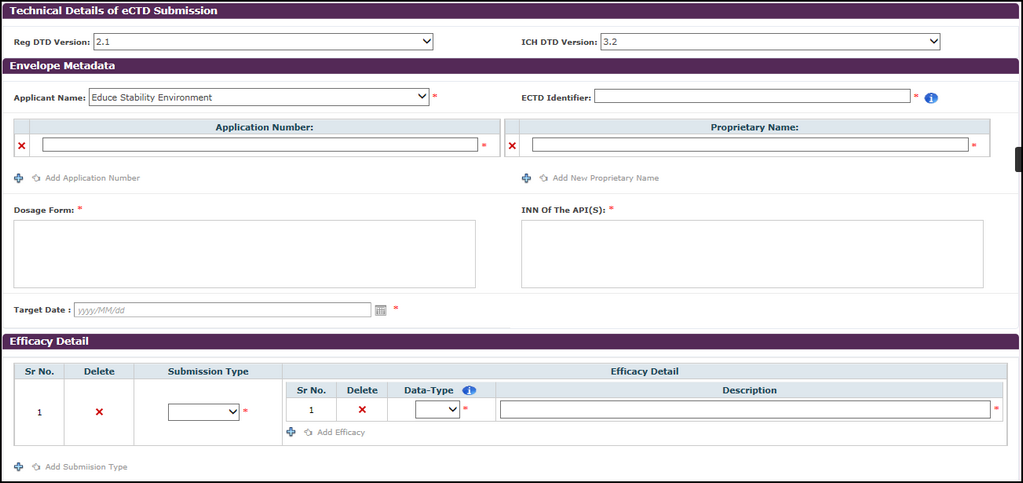The width and height of the screenshot is (1023, 483).
Task: Open the Submission Type dropdown
Action: [204, 412]
